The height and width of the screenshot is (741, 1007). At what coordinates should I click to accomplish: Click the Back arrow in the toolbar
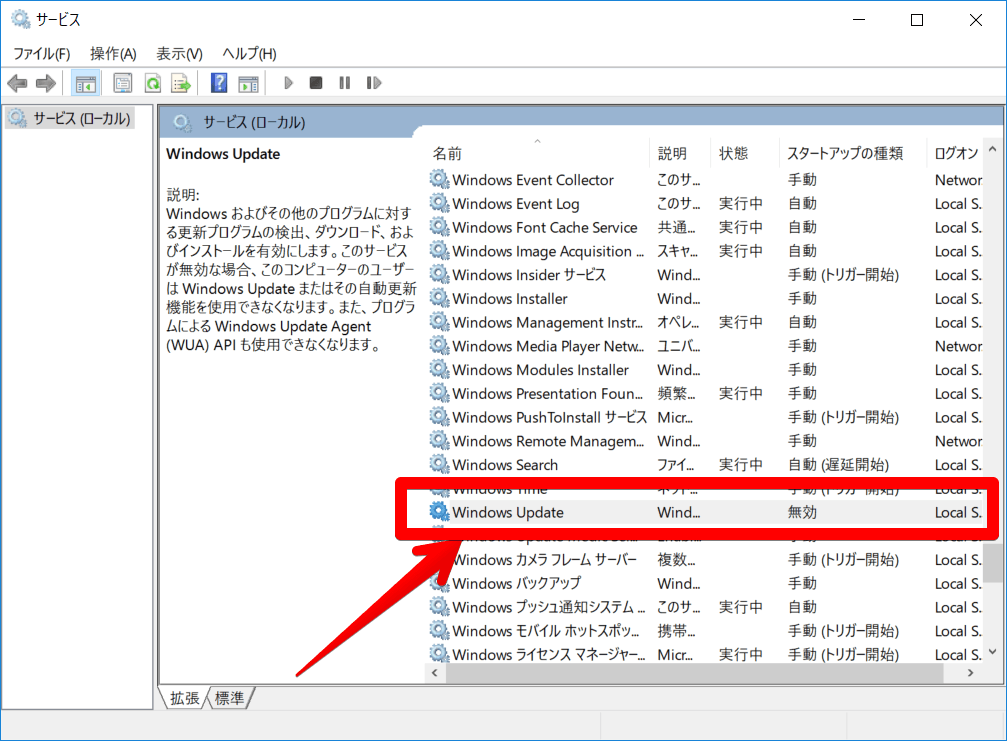17,83
